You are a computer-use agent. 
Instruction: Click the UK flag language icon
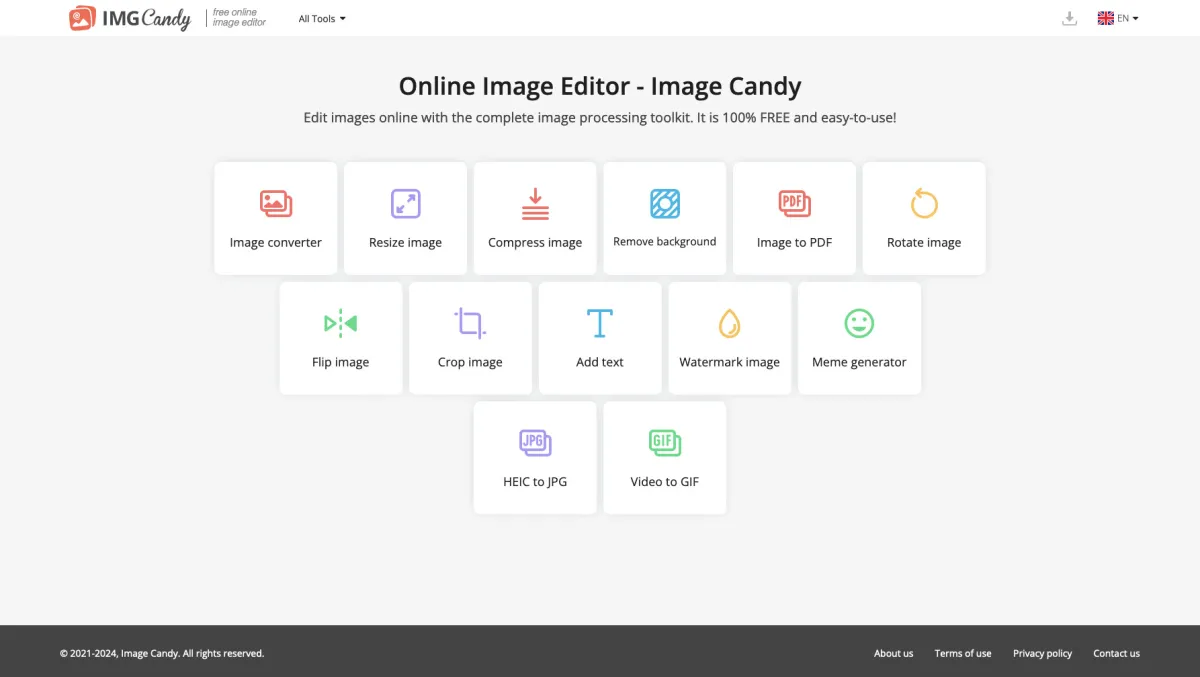click(x=1106, y=18)
